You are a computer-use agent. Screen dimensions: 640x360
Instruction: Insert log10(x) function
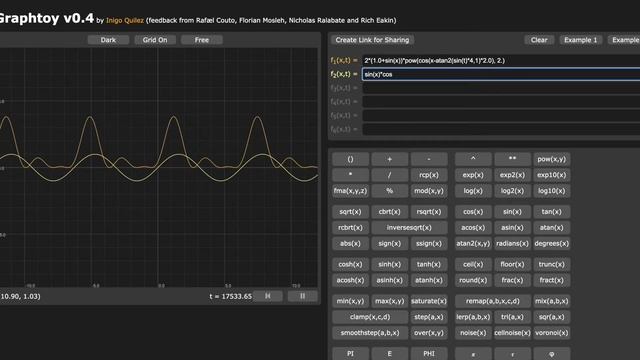click(x=551, y=191)
